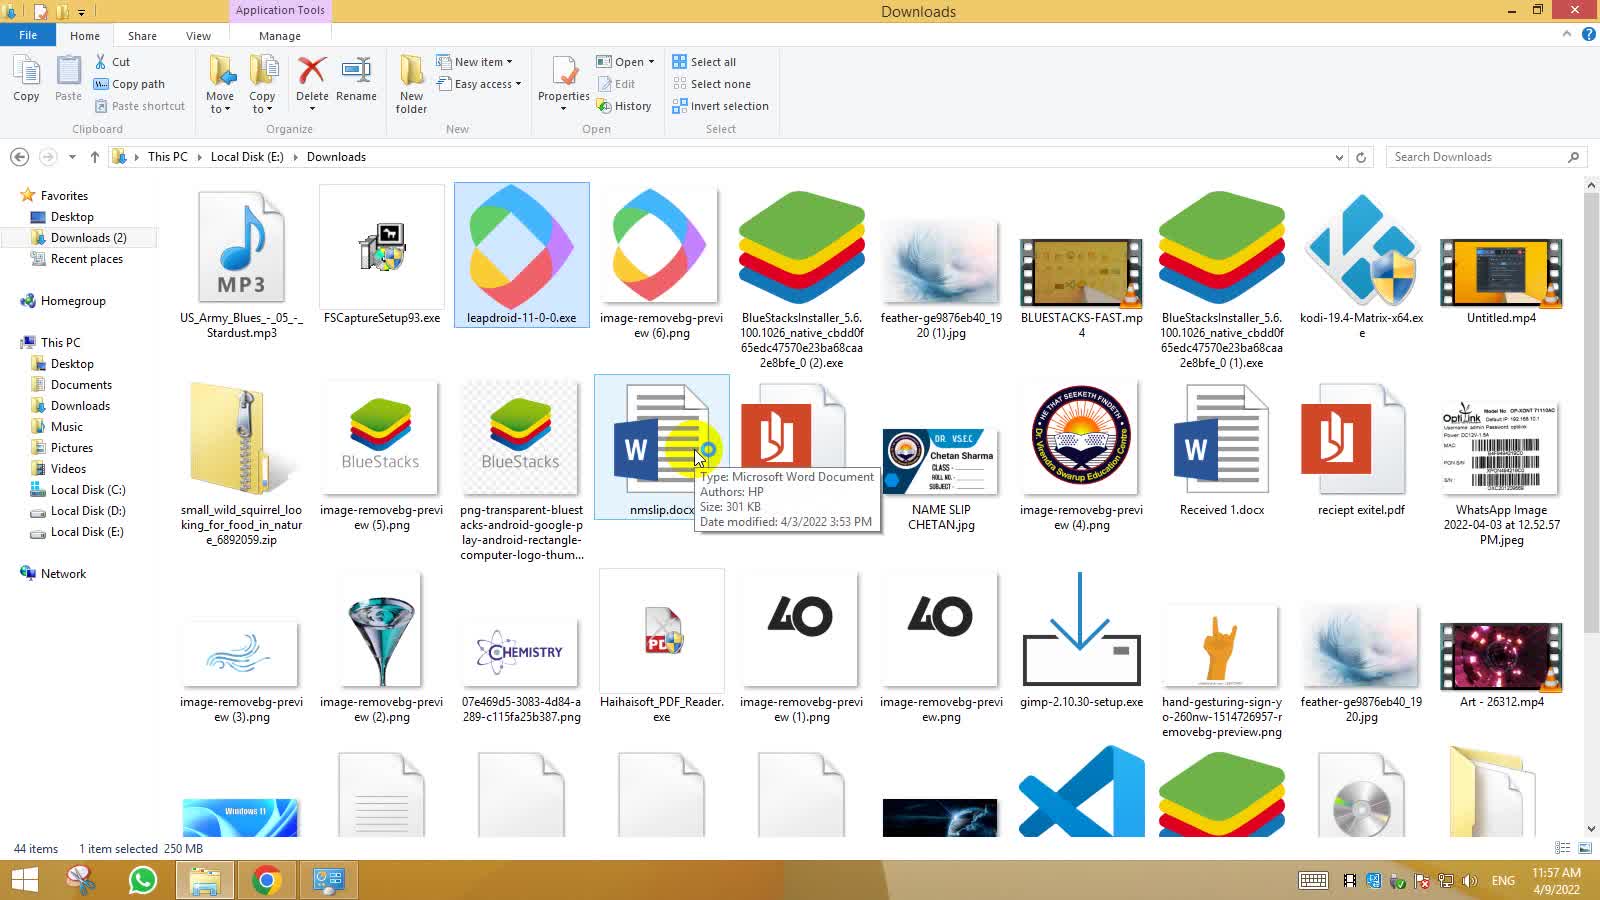Select reciept exitel.pdf file
The image size is (1600, 900).
1361,448
